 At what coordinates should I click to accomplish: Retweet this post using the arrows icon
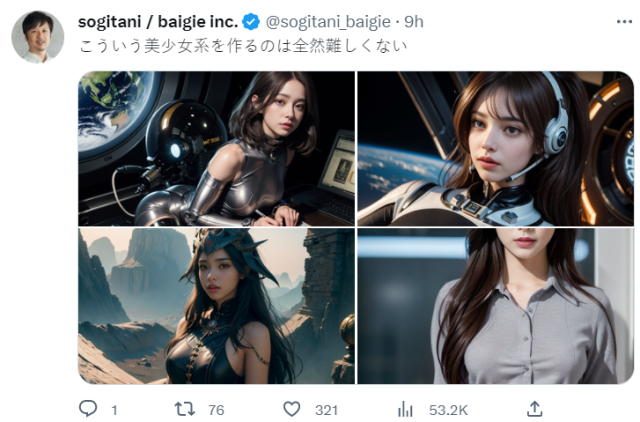(184, 409)
